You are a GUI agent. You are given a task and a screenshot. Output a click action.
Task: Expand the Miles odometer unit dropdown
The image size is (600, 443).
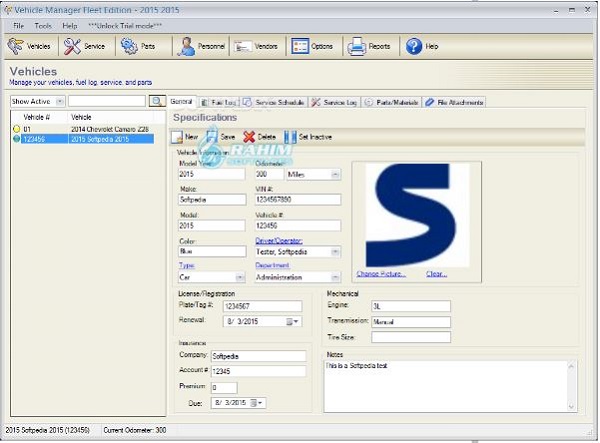point(335,174)
